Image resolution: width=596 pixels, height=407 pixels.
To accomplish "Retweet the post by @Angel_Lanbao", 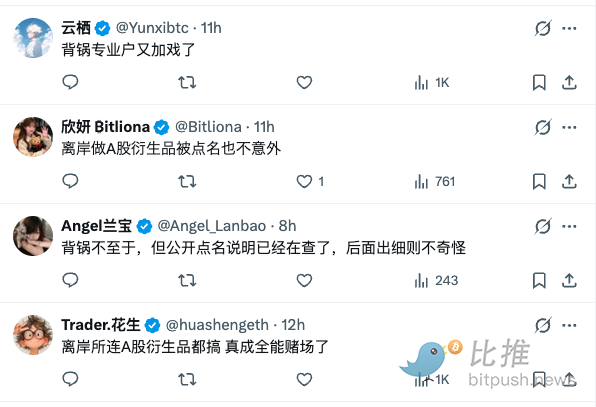I will (x=187, y=280).
